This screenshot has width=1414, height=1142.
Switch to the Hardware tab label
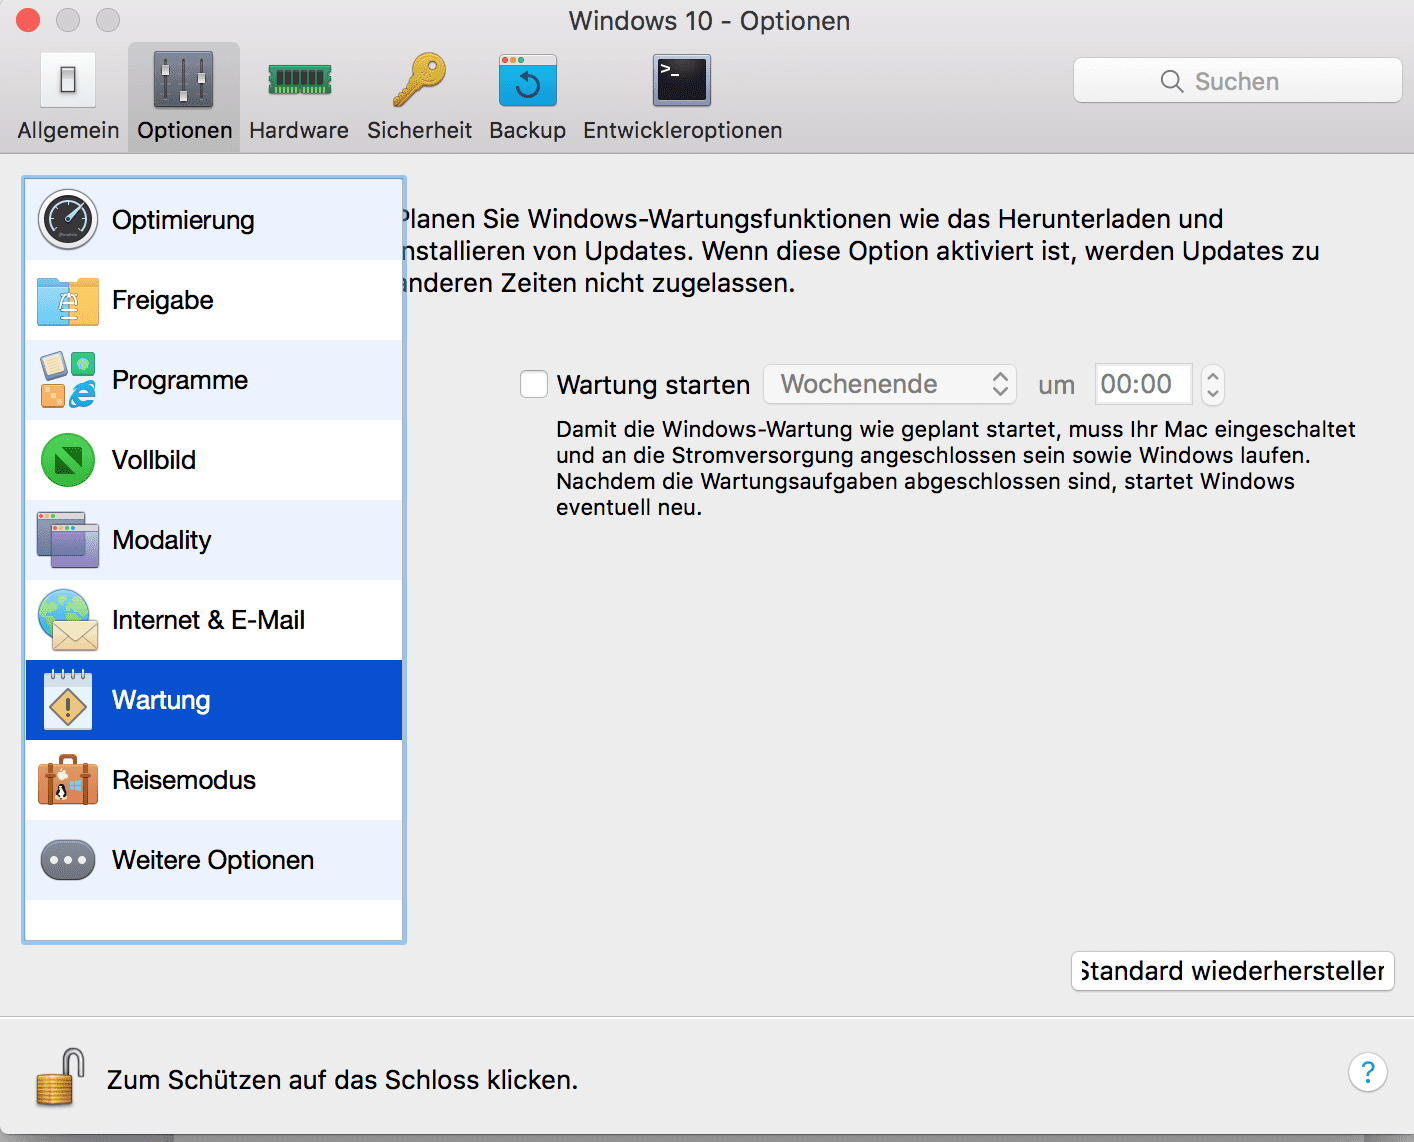[299, 131]
